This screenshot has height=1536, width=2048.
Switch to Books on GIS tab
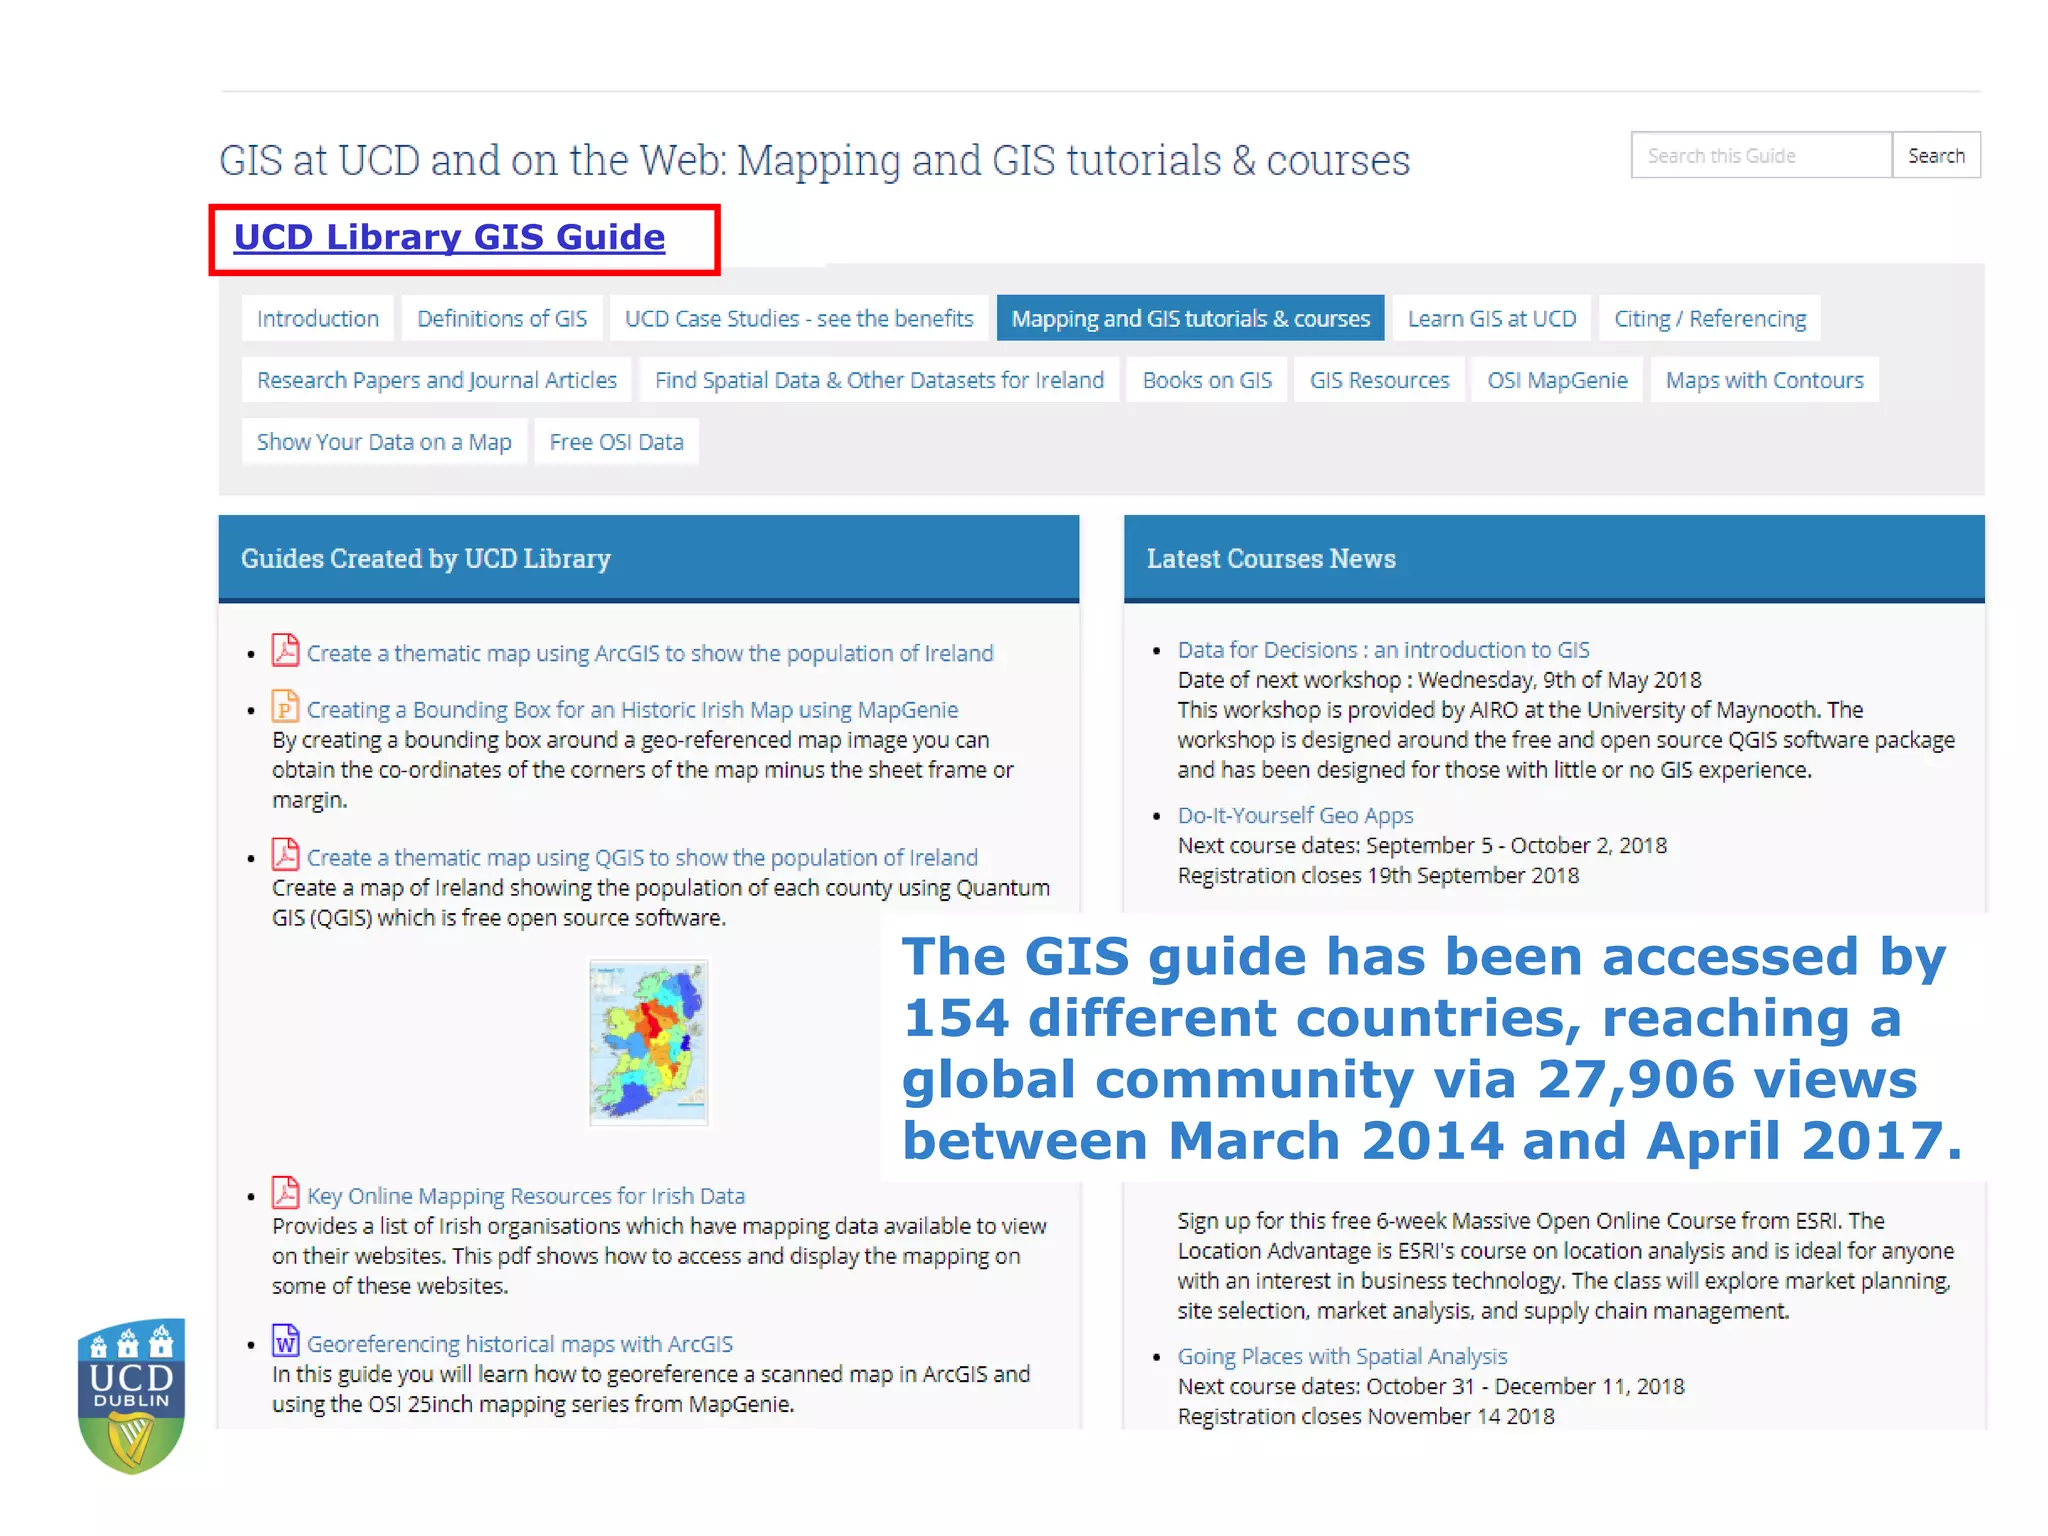pyautogui.click(x=1207, y=380)
